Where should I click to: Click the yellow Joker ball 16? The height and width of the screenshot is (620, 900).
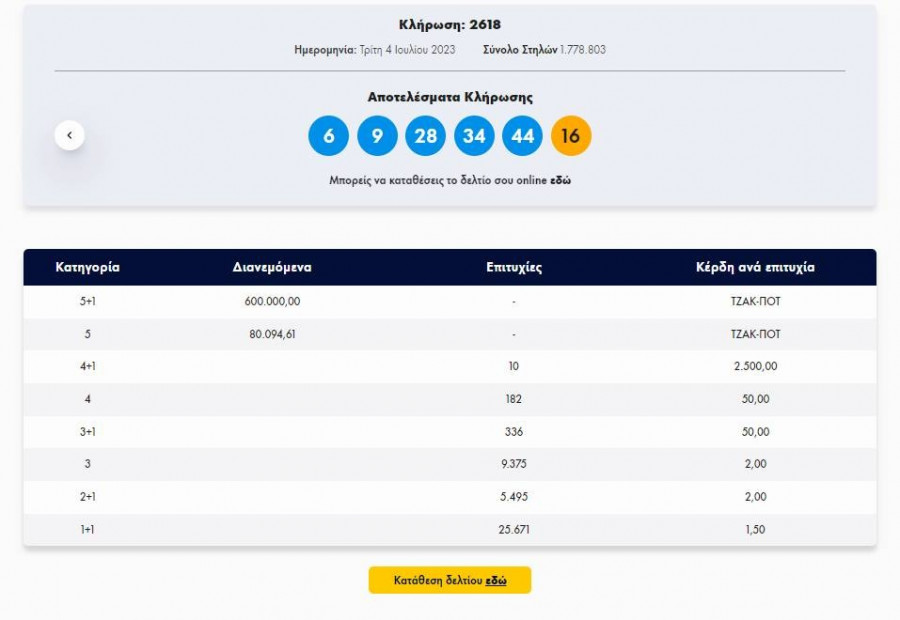click(x=571, y=136)
